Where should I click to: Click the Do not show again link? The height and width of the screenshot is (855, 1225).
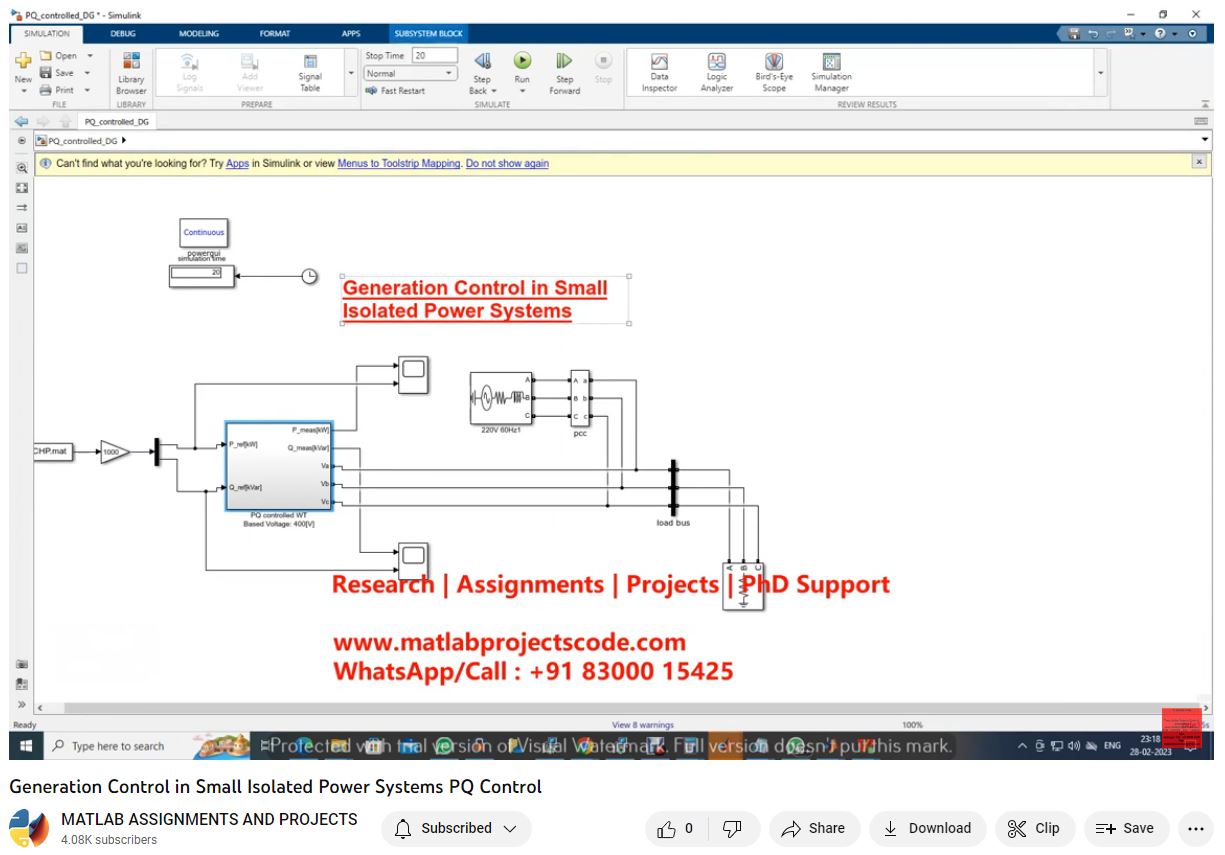507,164
